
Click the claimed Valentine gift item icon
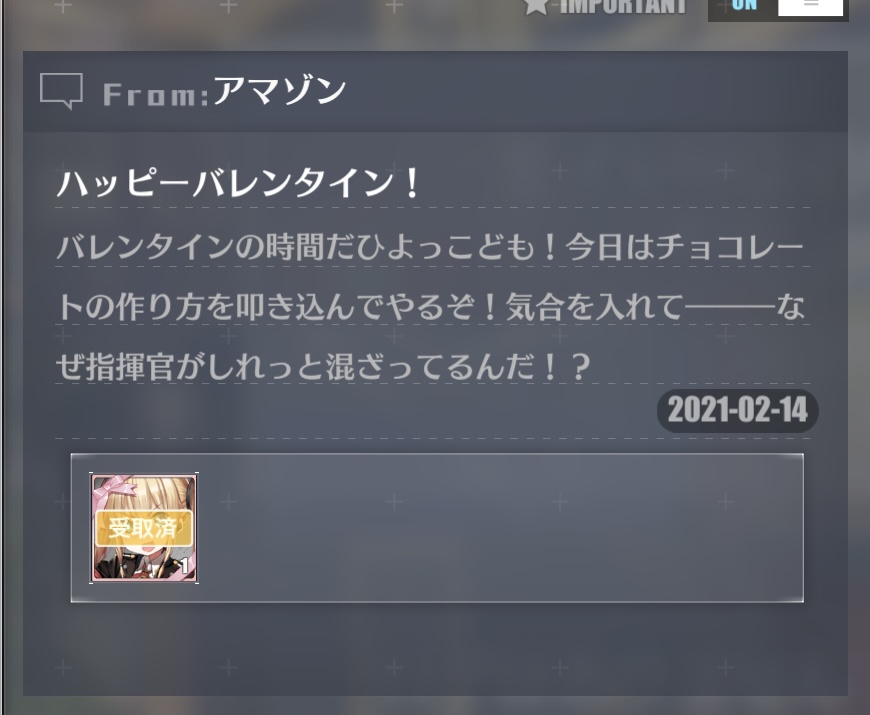pos(144,528)
